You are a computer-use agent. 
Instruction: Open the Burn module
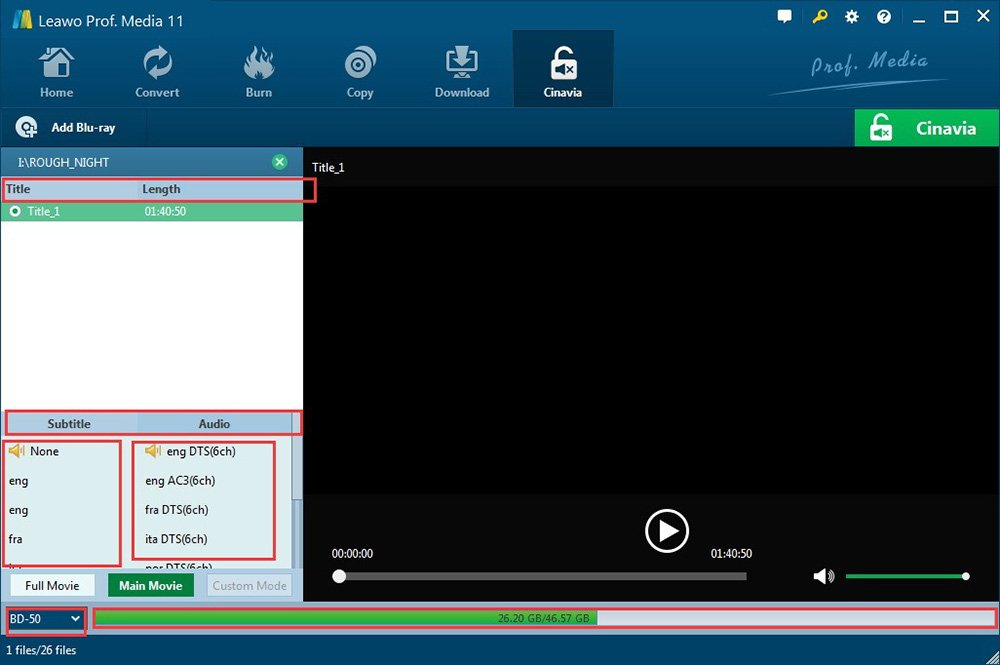point(258,71)
